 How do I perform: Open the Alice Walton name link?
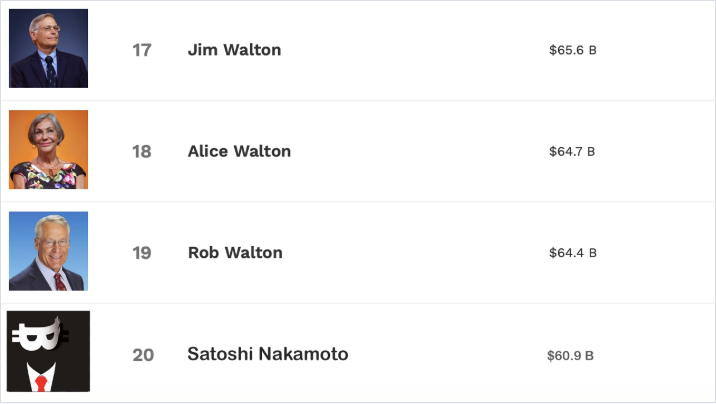239,151
